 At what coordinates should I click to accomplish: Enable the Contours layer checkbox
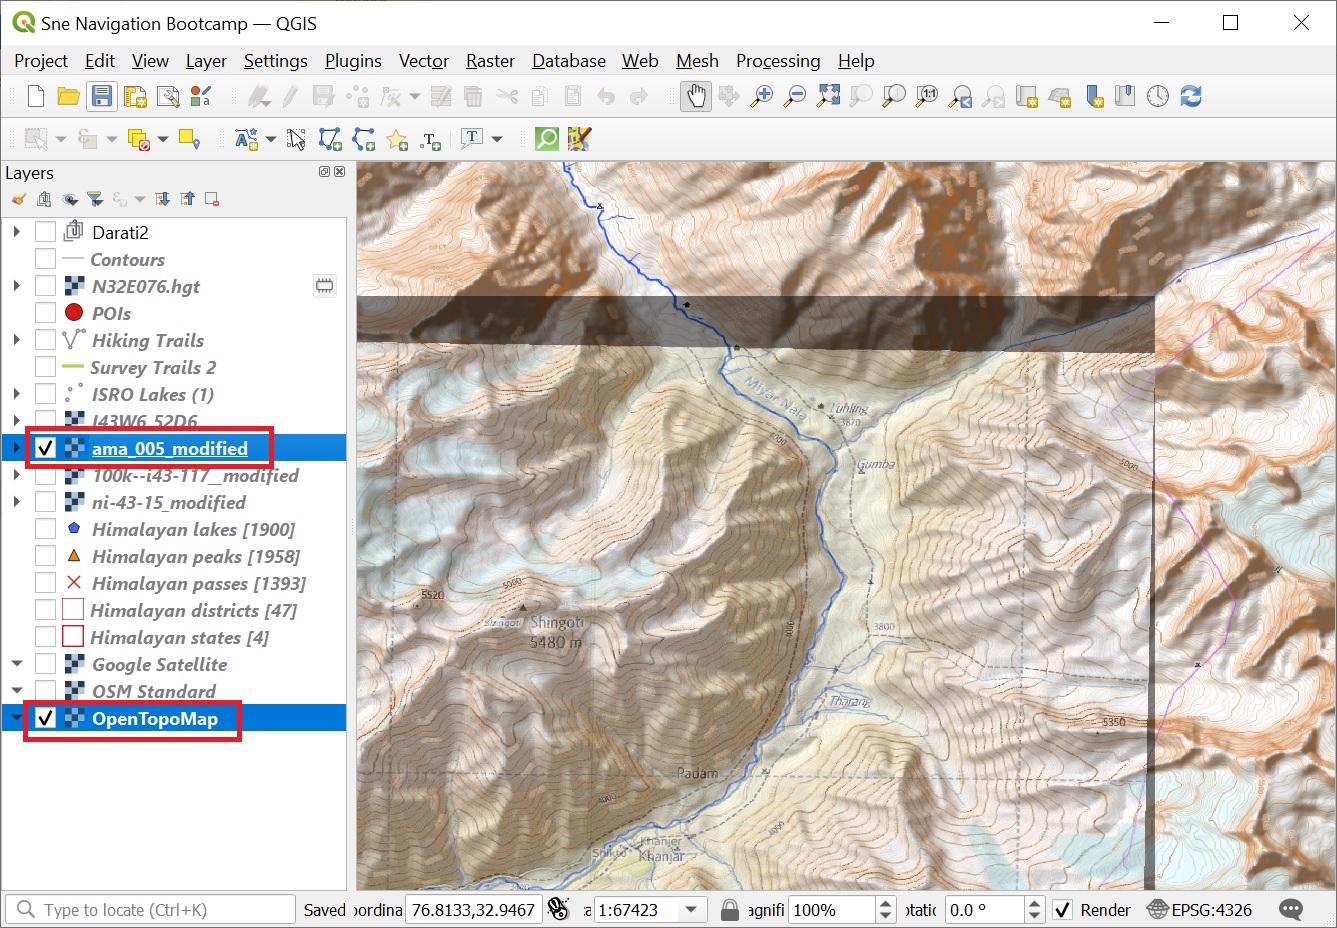pyautogui.click(x=45, y=259)
